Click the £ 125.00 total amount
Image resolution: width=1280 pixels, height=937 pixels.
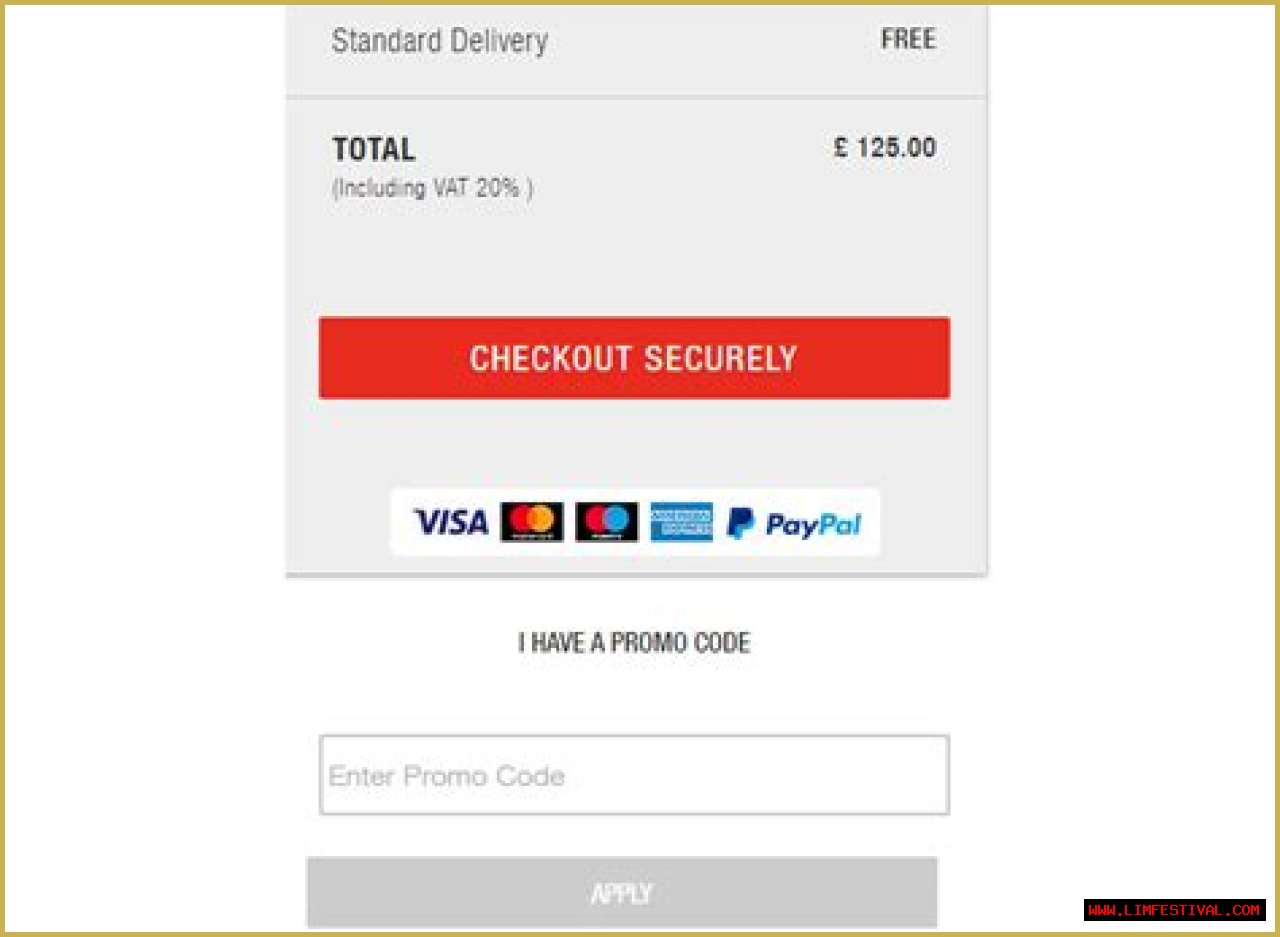pyautogui.click(x=885, y=148)
